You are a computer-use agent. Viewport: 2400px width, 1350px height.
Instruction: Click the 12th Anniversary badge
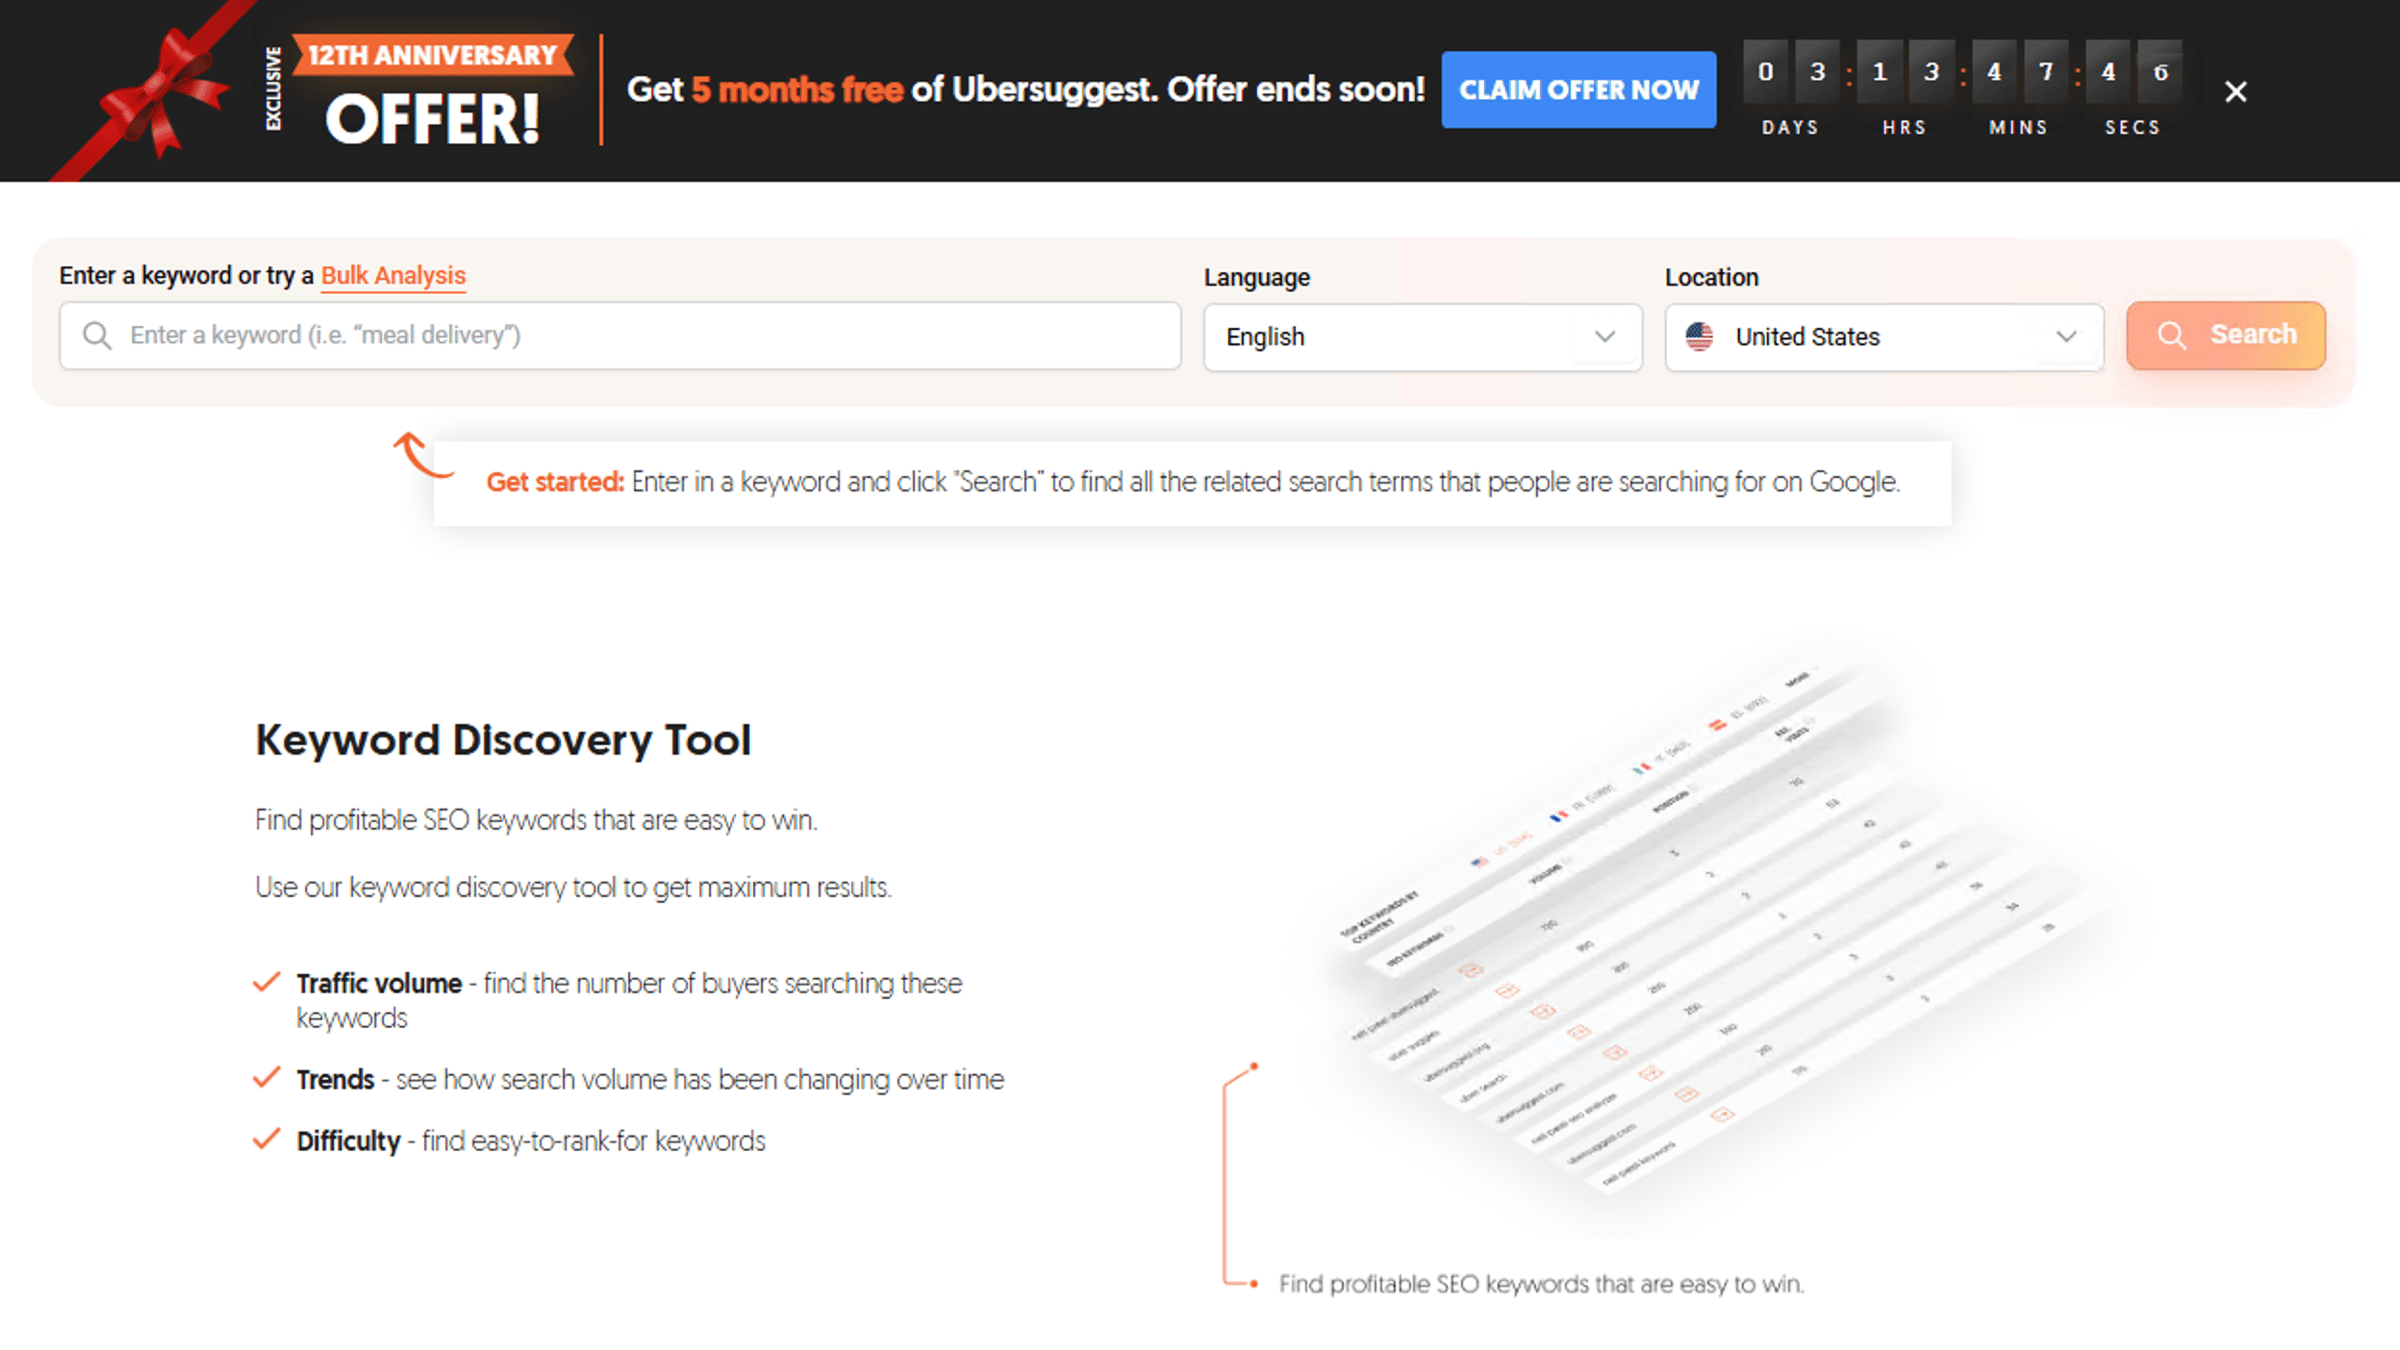click(432, 55)
